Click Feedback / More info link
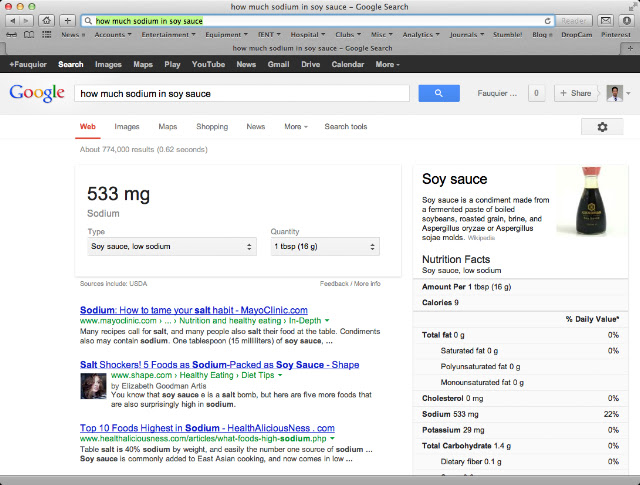Screen dimensions: 640x485 click(350, 283)
